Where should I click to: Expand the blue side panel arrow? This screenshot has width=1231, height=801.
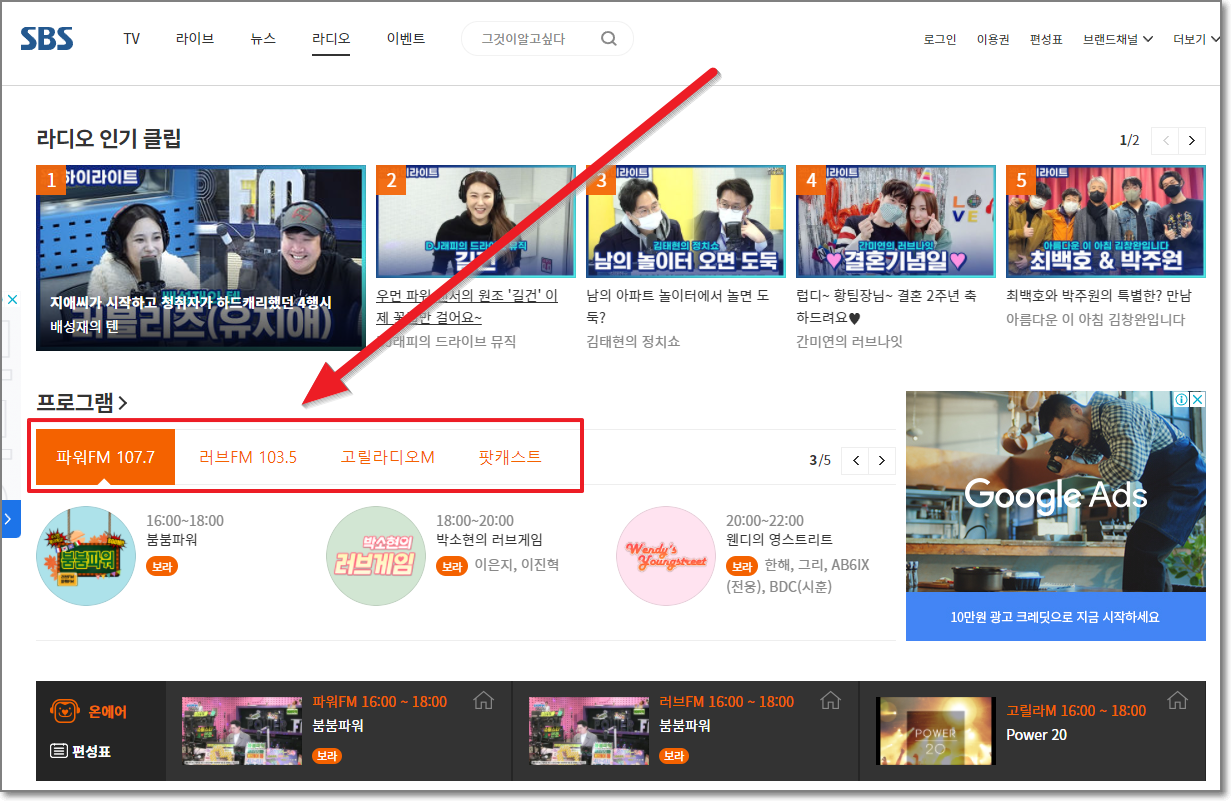tap(10, 519)
